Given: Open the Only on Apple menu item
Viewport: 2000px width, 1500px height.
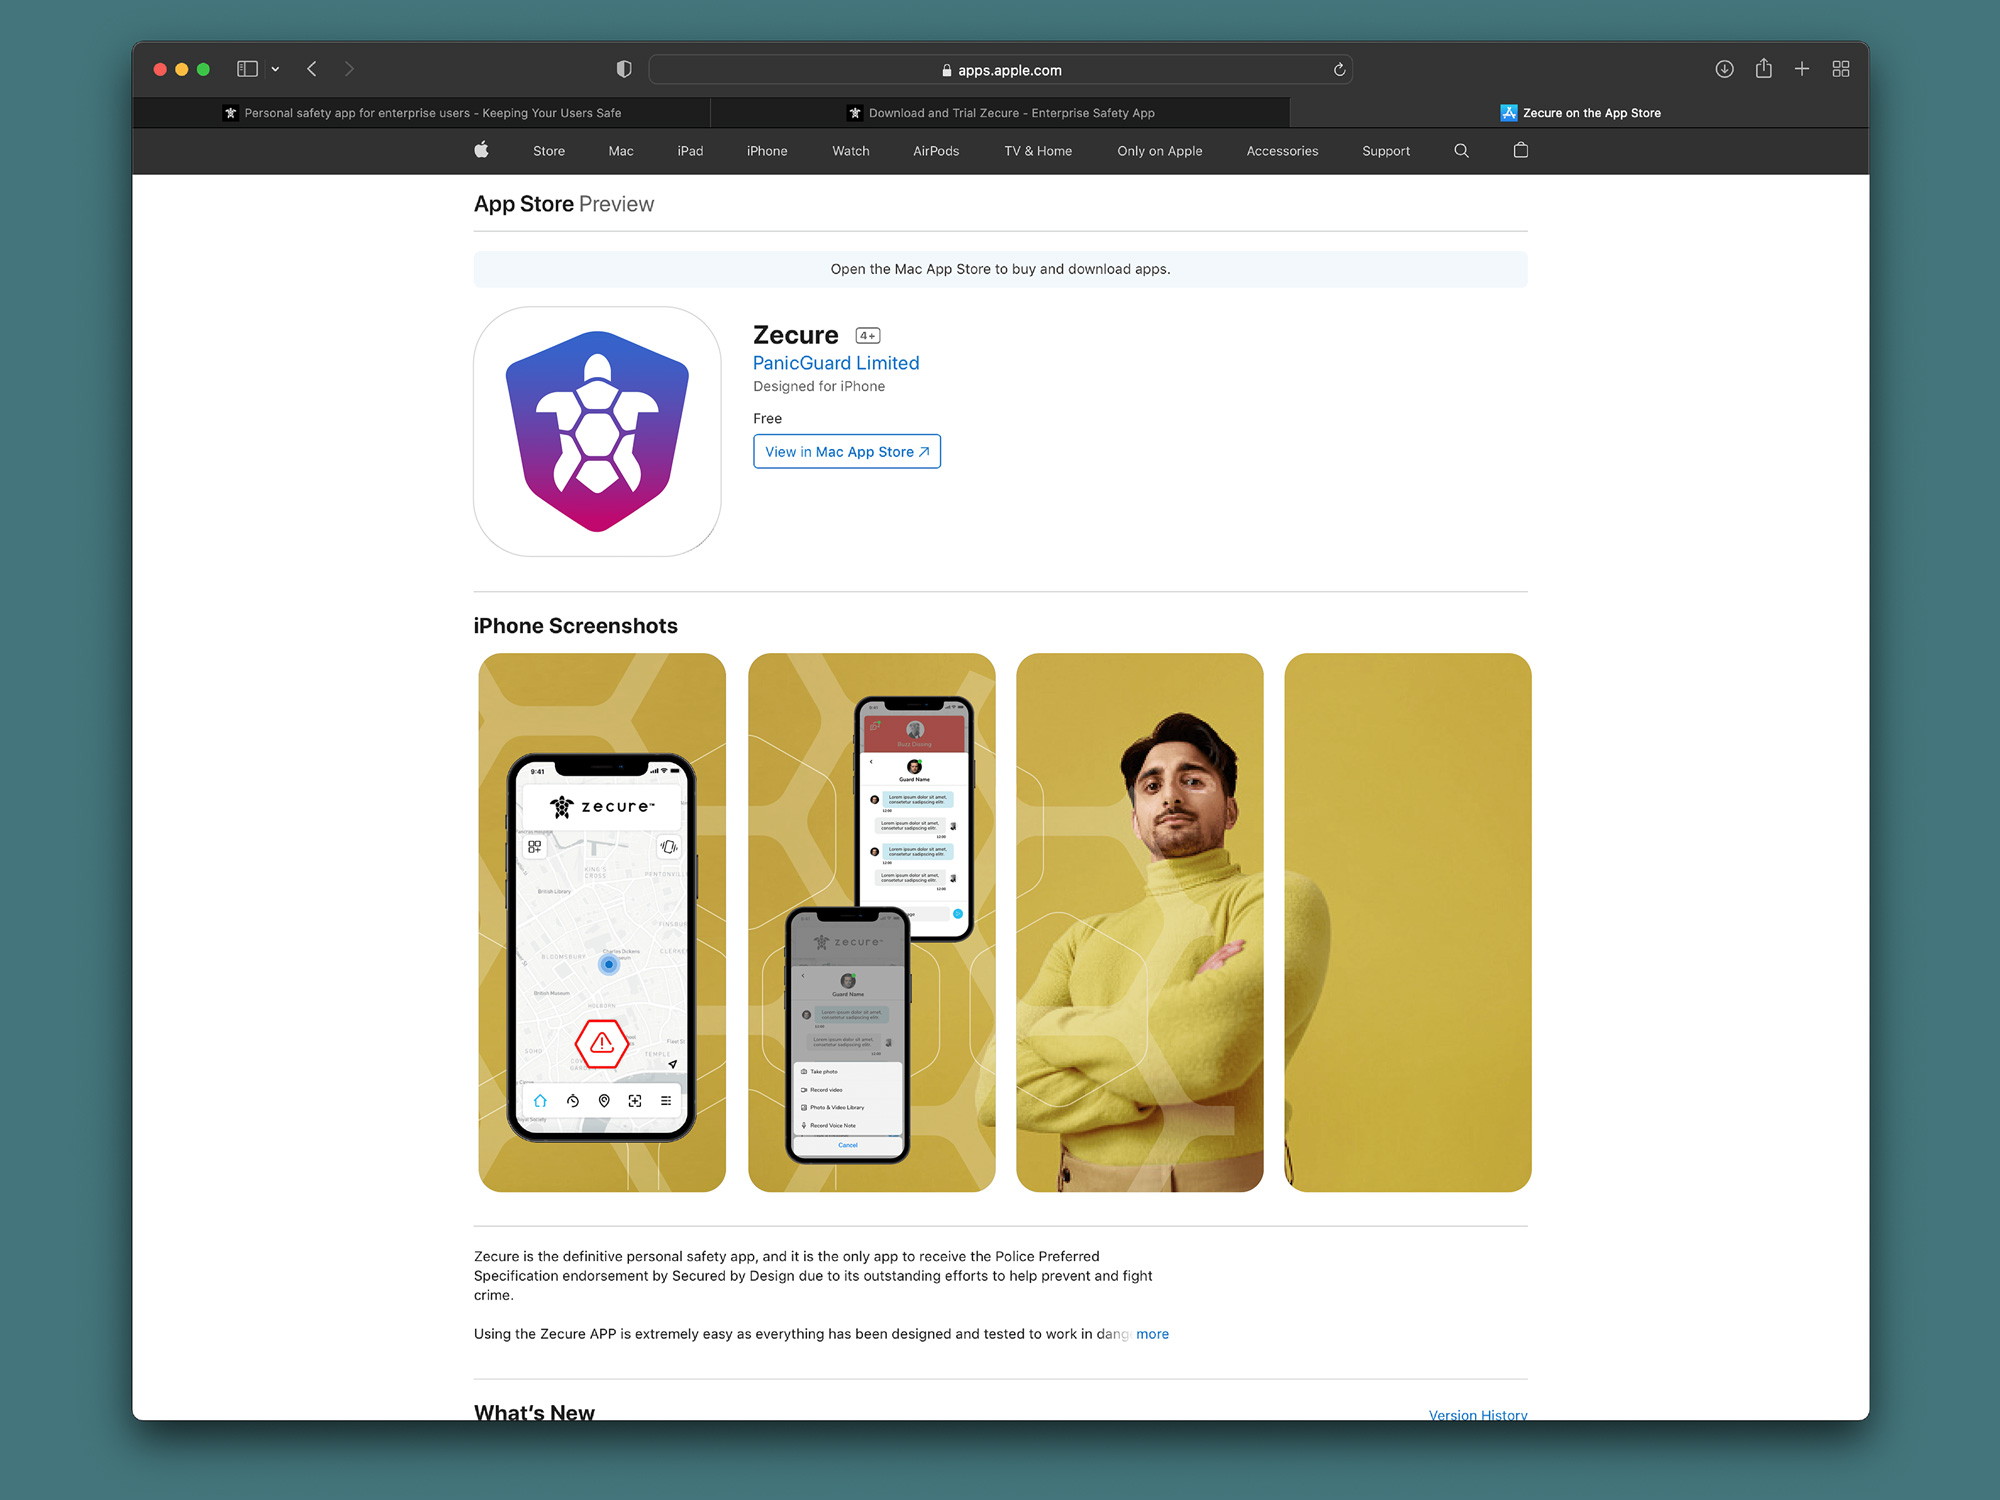Looking at the screenshot, I should click(x=1160, y=151).
